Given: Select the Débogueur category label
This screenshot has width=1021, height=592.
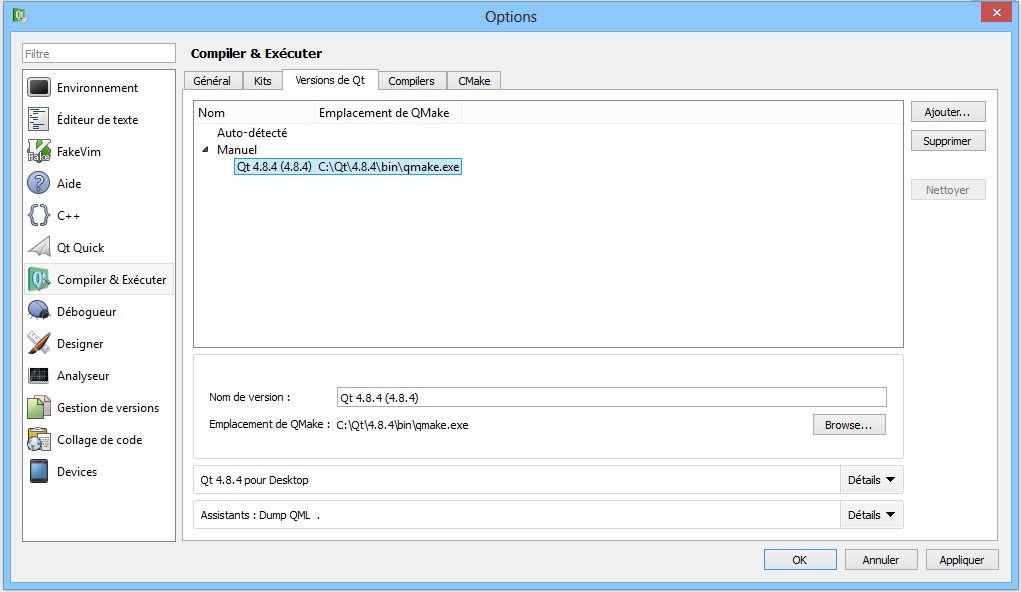Looking at the screenshot, I should click(x=87, y=311).
